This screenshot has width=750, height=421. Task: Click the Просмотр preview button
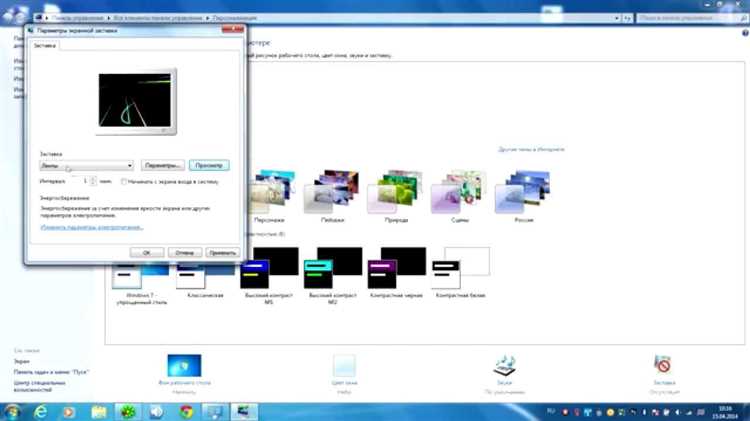(209, 166)
